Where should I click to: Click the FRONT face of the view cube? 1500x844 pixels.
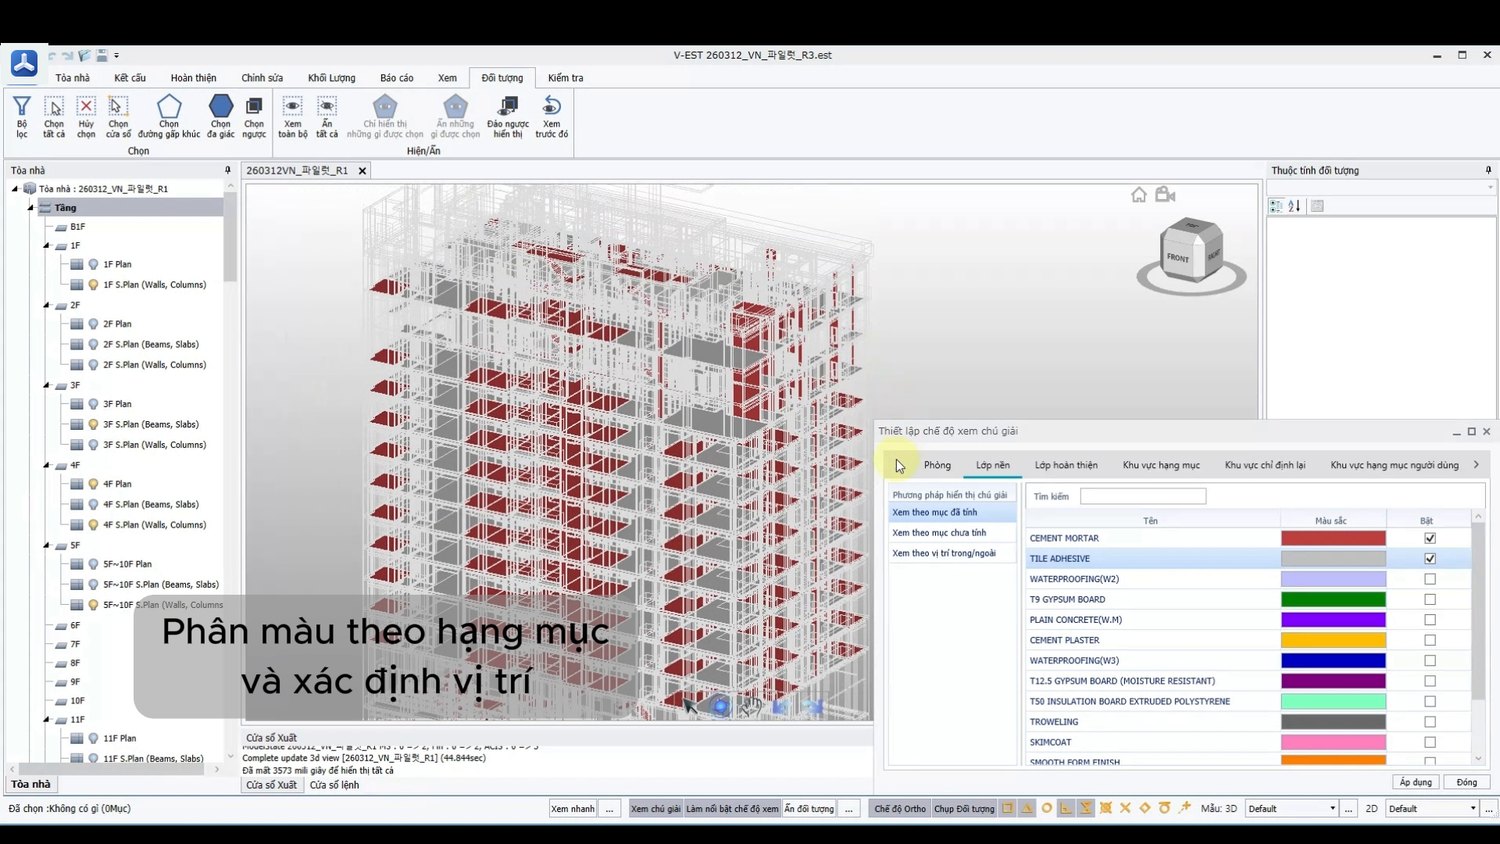(1178, 258)
